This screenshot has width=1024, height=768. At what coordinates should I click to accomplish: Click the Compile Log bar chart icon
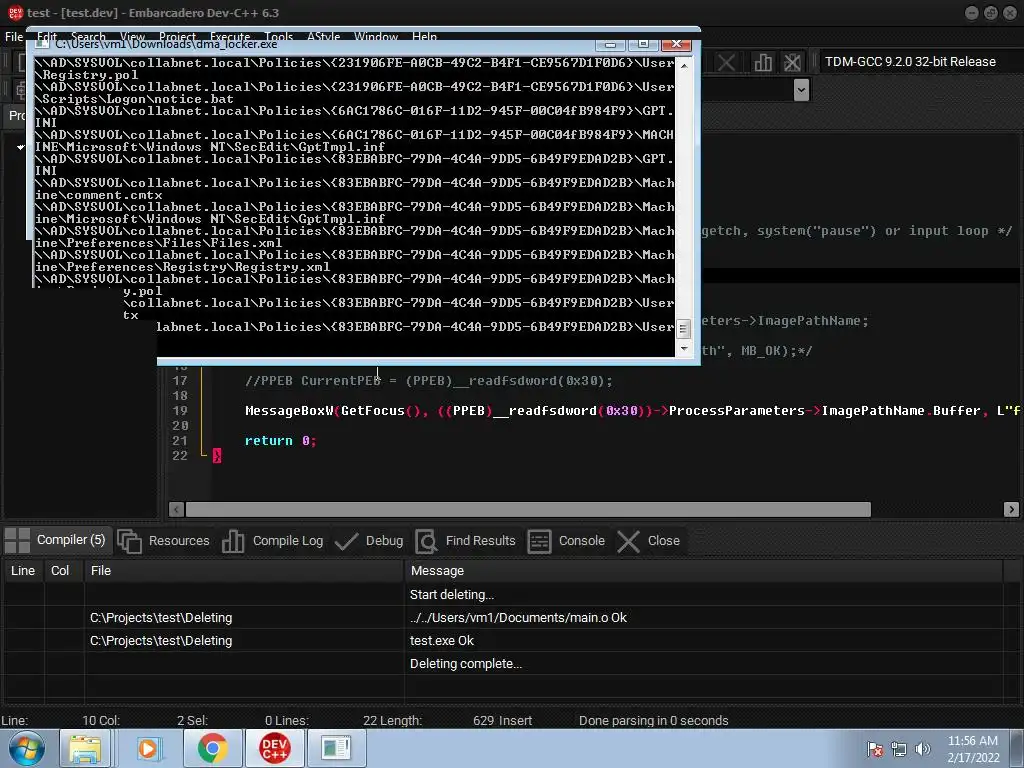[233, 541]
